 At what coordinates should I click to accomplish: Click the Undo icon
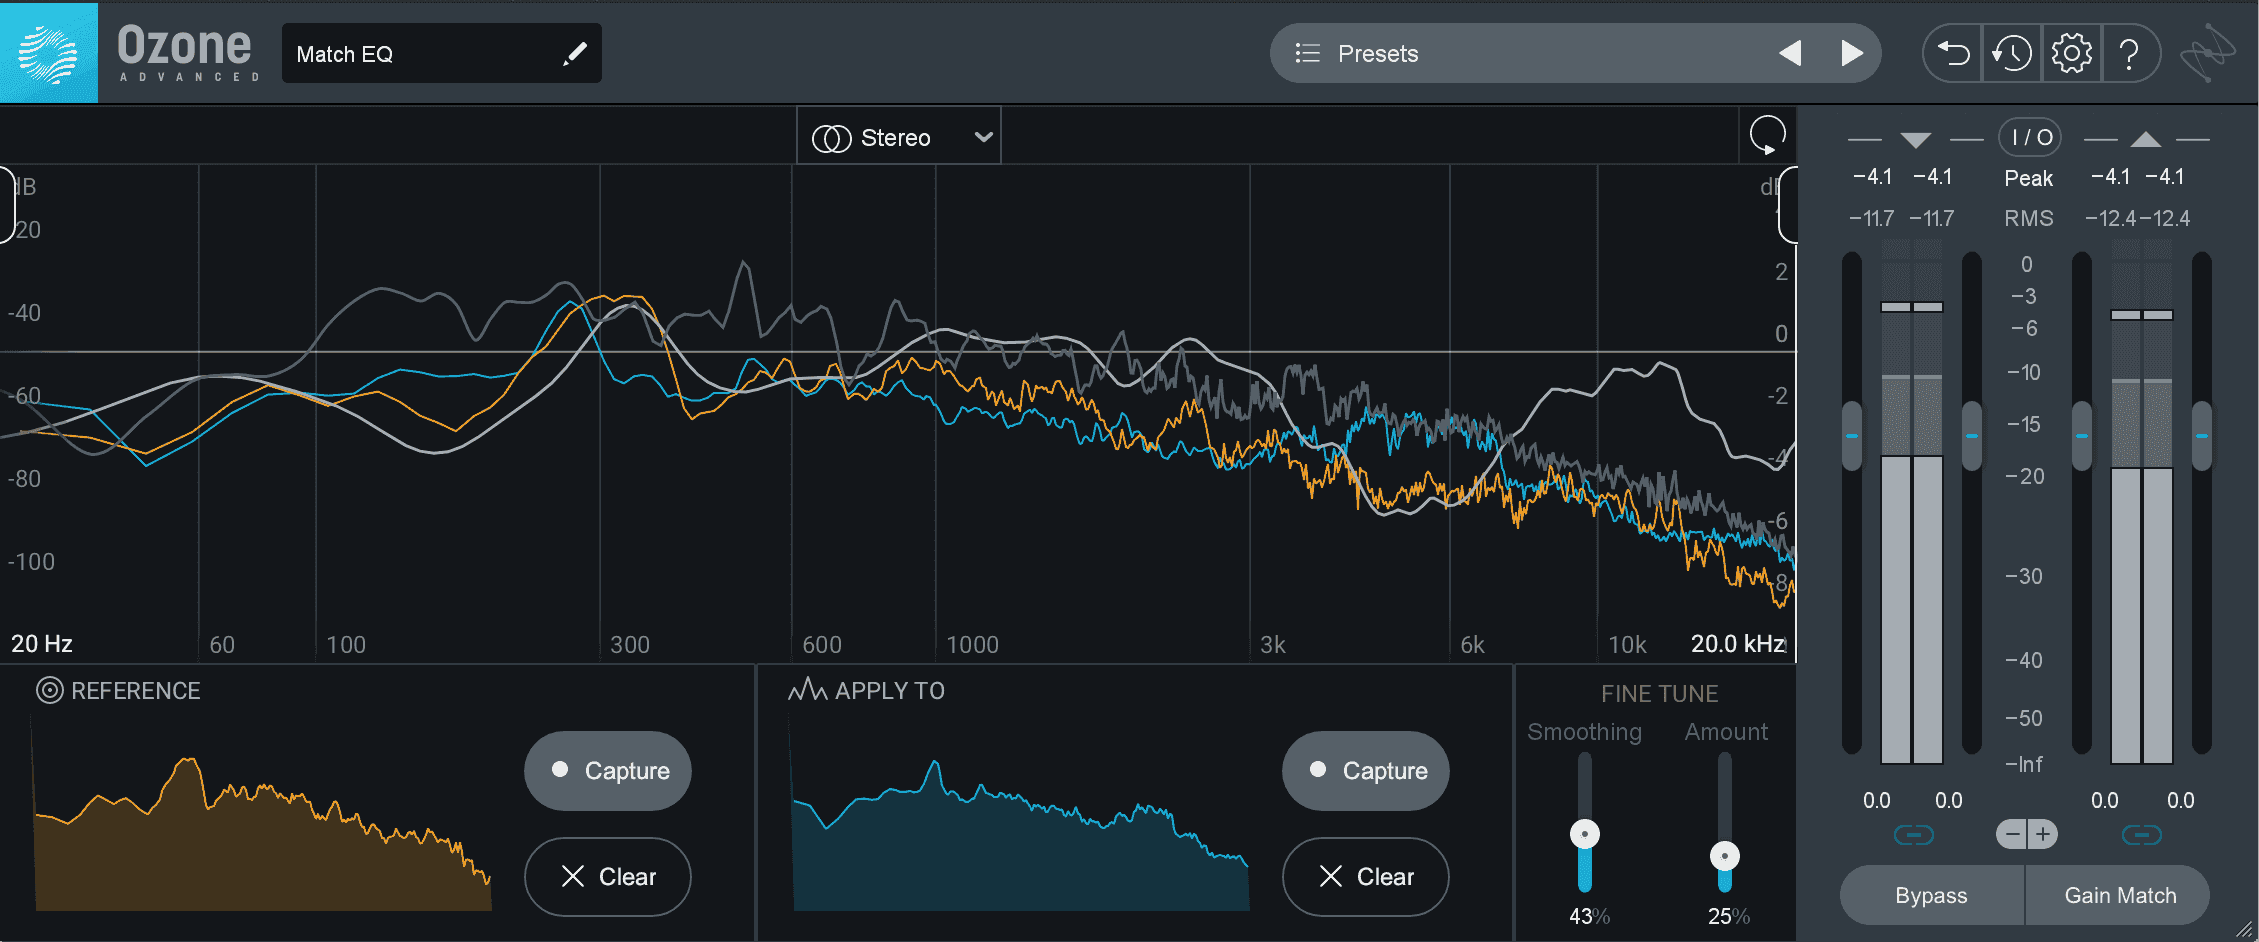(1953, 53)
